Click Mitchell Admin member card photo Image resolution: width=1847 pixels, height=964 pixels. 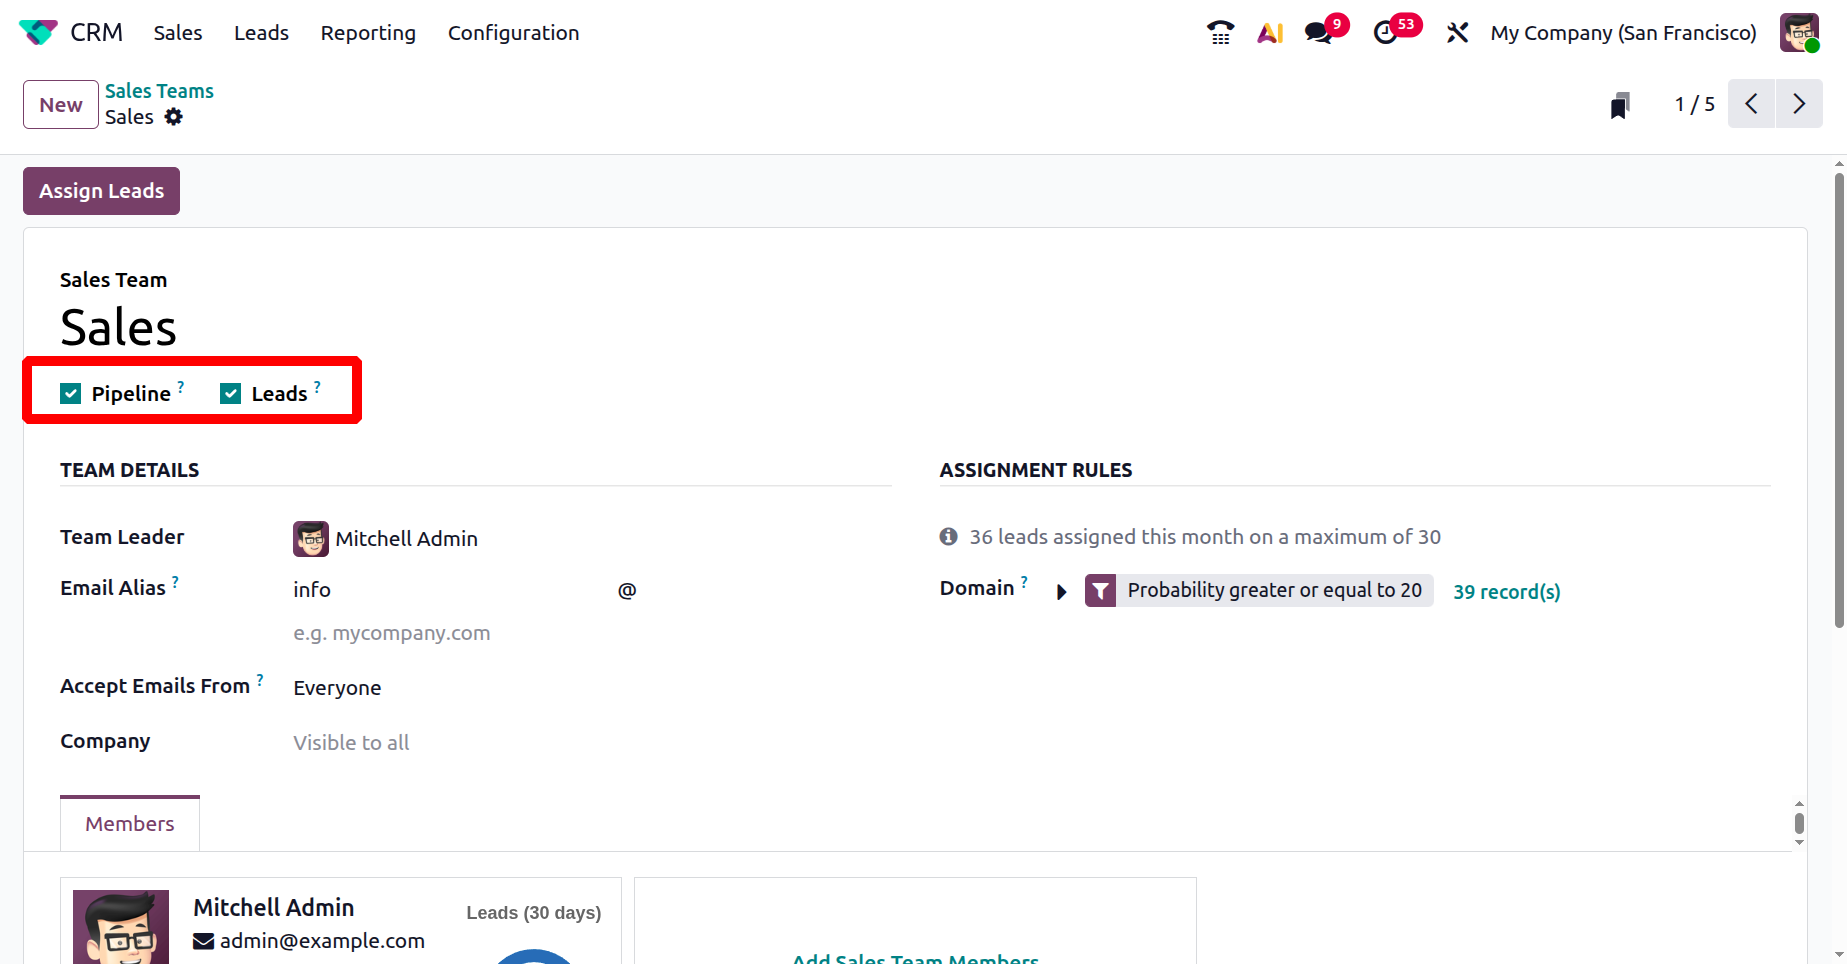121,927
